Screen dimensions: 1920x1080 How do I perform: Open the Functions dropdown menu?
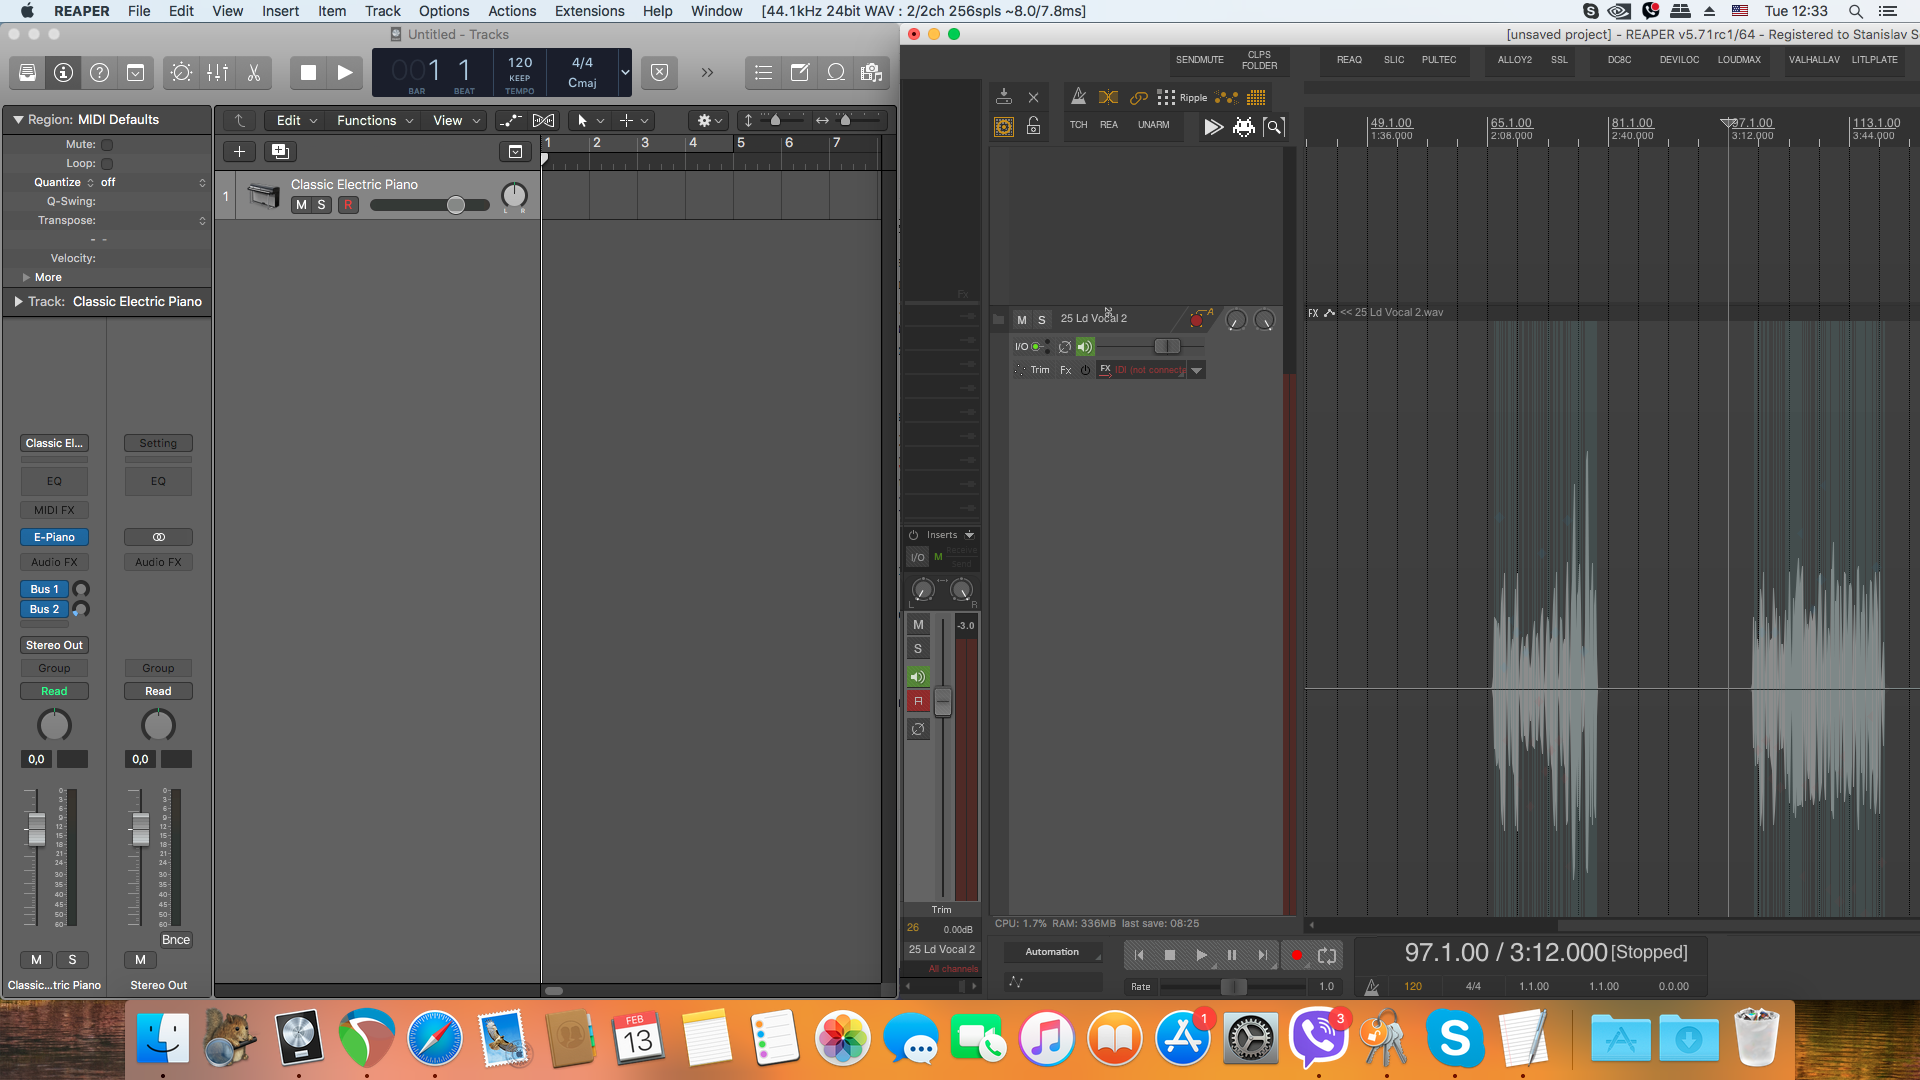click(374, 120)
